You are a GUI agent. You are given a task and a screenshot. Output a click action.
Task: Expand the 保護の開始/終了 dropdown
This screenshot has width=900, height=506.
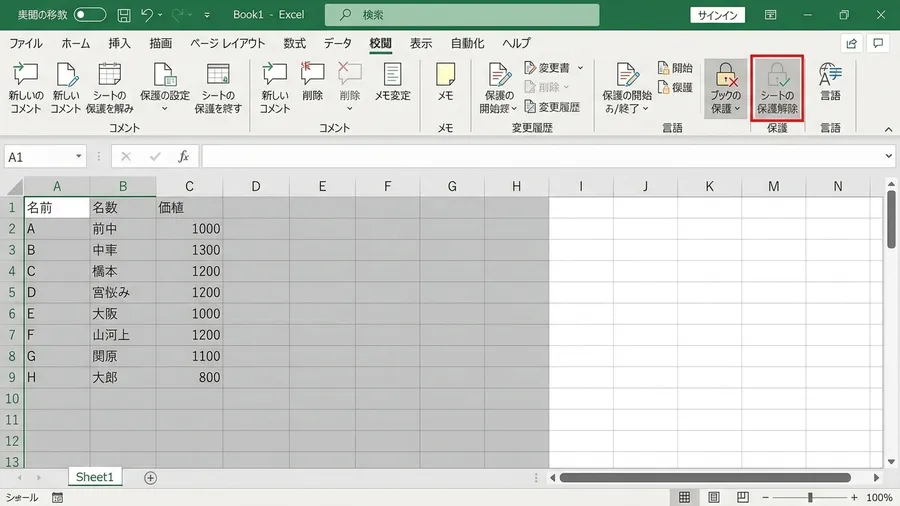646,108
